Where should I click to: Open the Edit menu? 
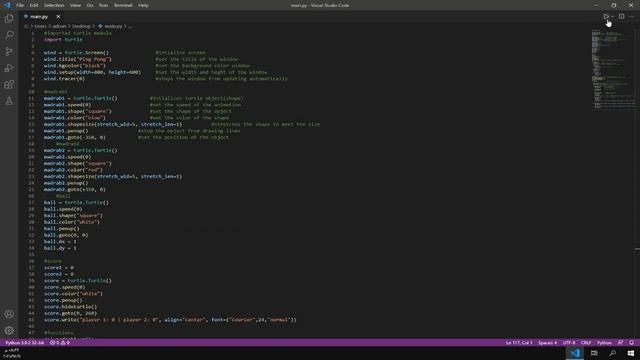coord(34,5)
